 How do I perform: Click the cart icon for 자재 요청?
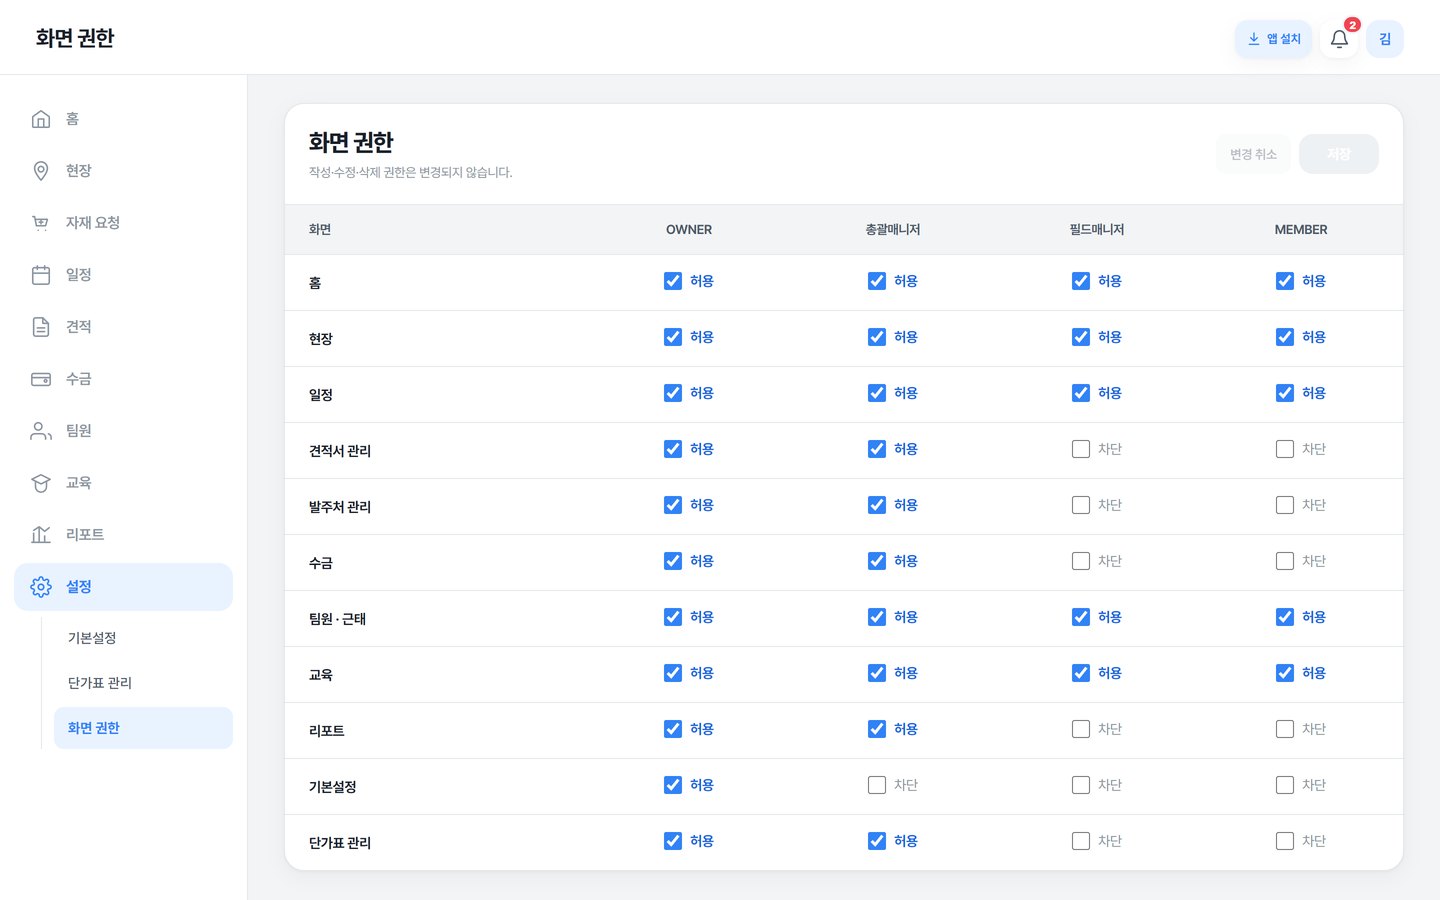pos(41,223)
